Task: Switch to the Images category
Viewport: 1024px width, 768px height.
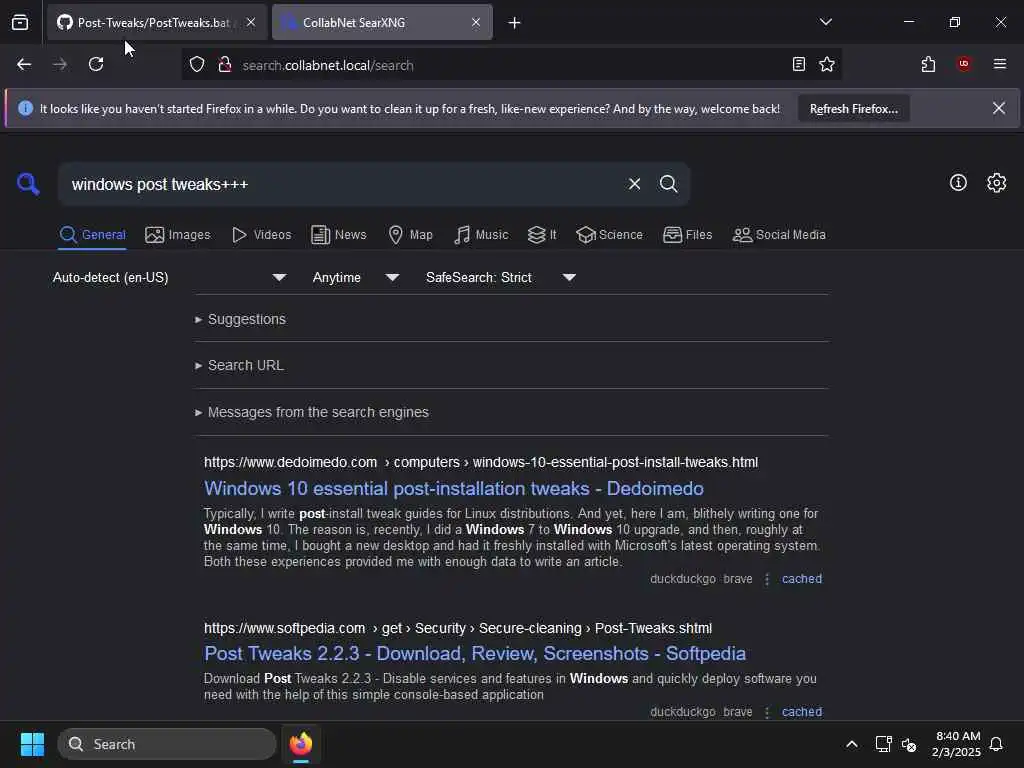Action: (178, 234)
